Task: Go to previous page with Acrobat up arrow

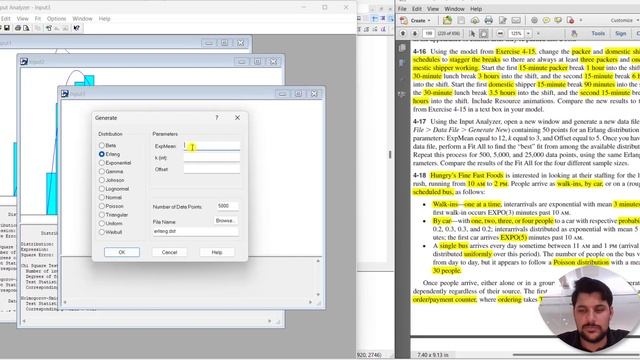Action: click(x=402, y=33)
